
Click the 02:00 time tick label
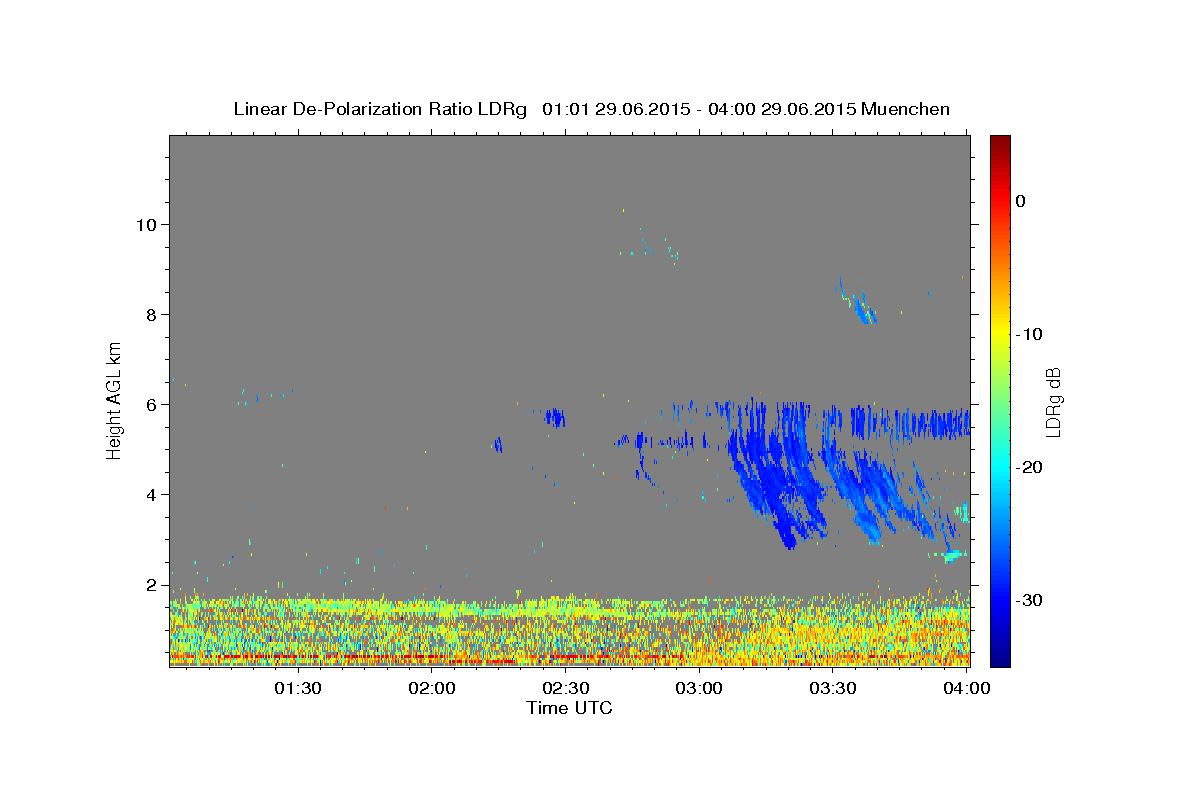pos(432,689)
